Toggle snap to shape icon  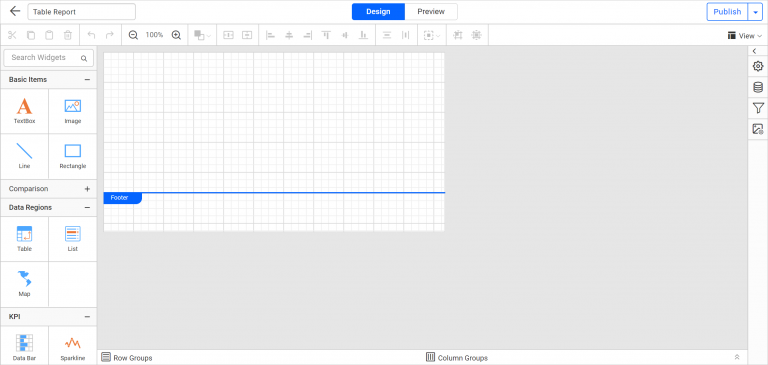476,35
